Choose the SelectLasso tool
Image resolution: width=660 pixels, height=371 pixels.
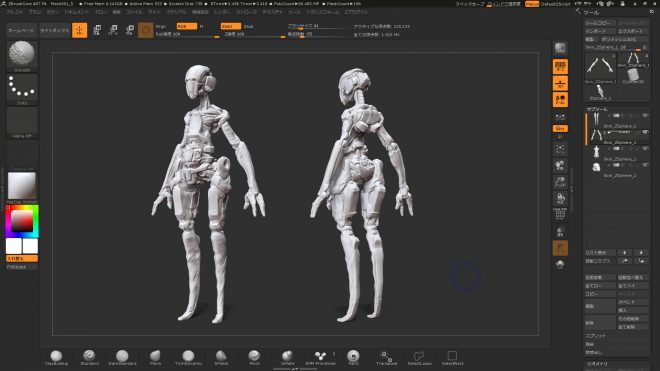point(419,358)
